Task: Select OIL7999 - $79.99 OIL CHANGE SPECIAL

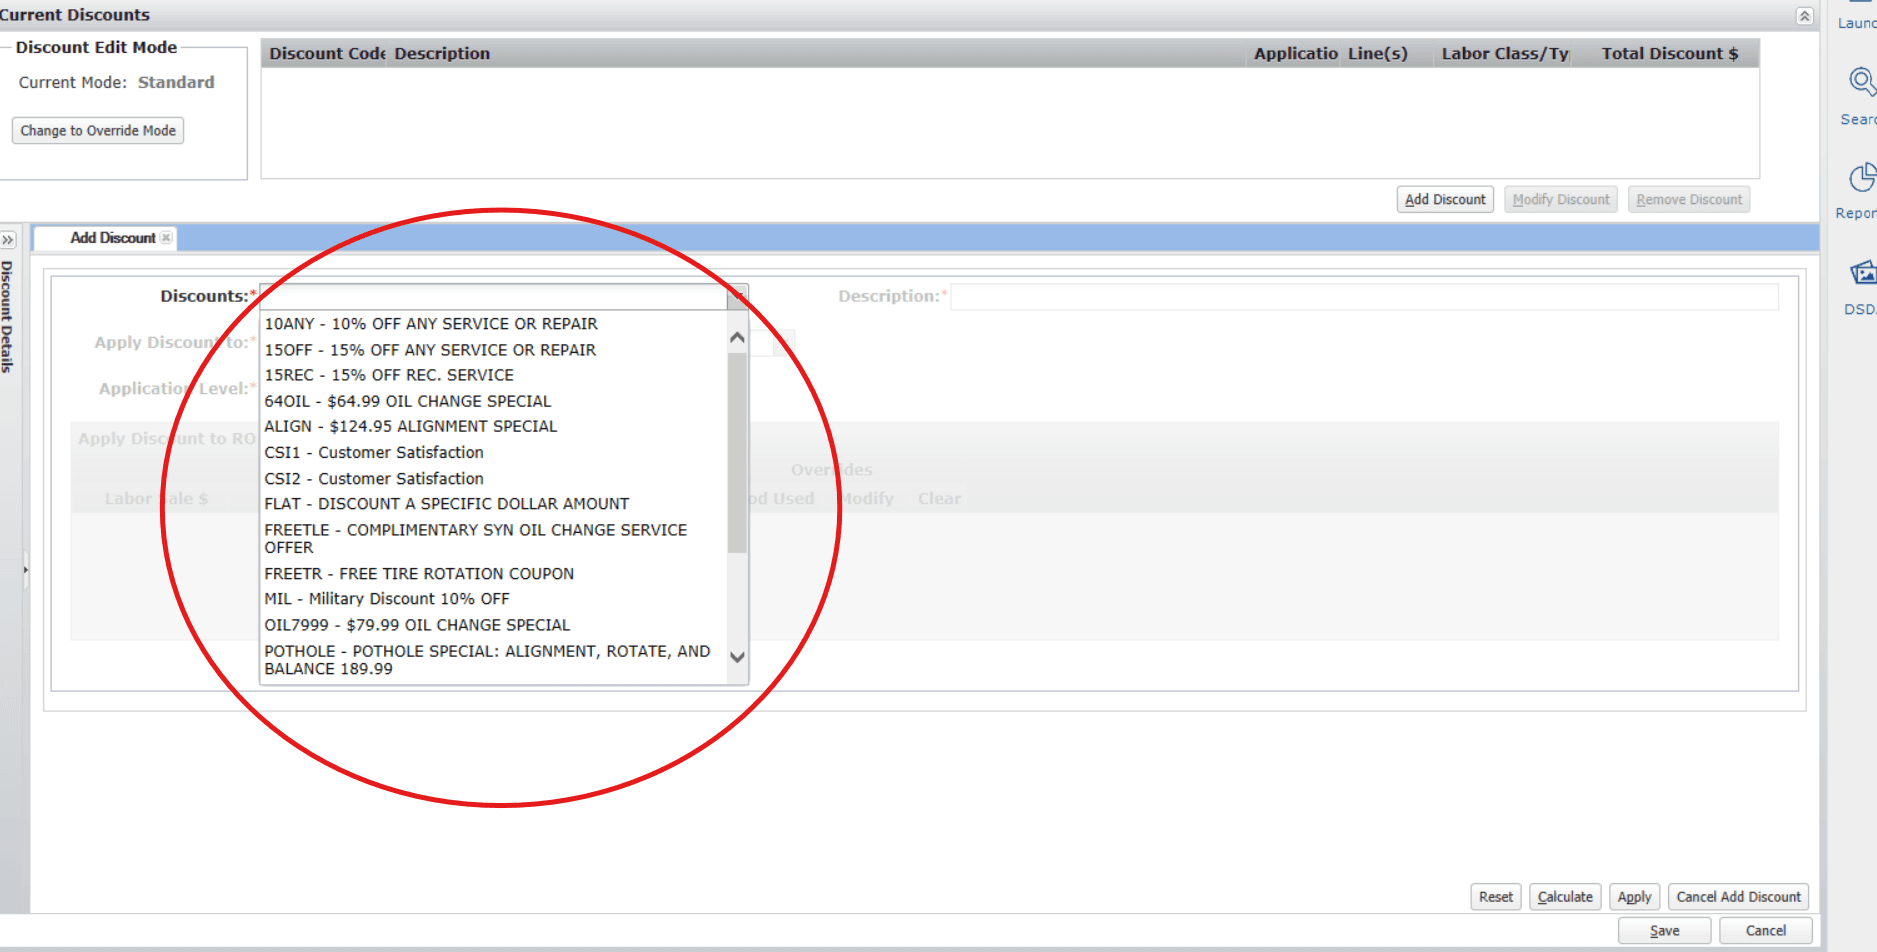Action: [417, 625]
